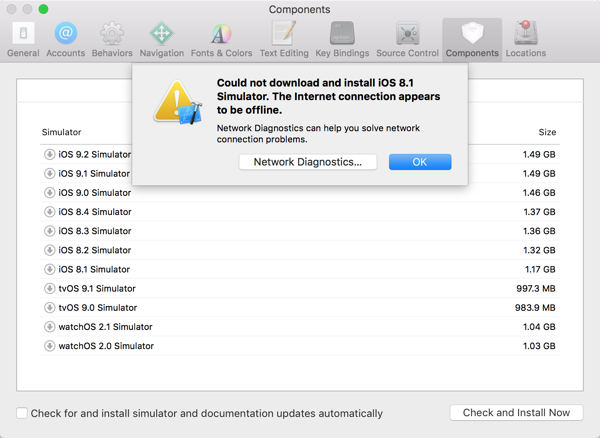The width and height of the screenshot is (600, 438).
Task: Open the Accounts preferences pane
Action: tap(66, 38)
